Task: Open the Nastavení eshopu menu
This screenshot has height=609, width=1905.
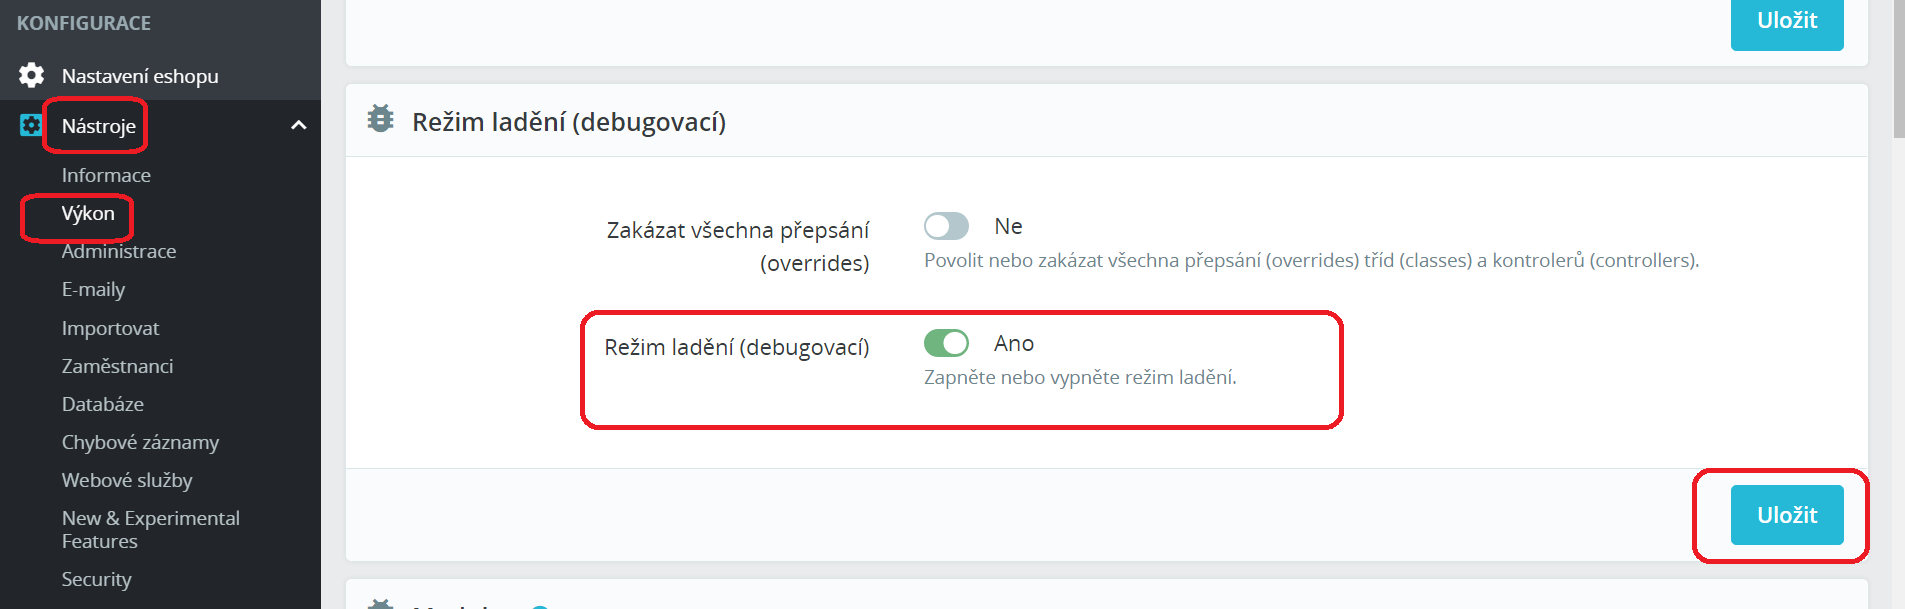Action: click(139, 76)
